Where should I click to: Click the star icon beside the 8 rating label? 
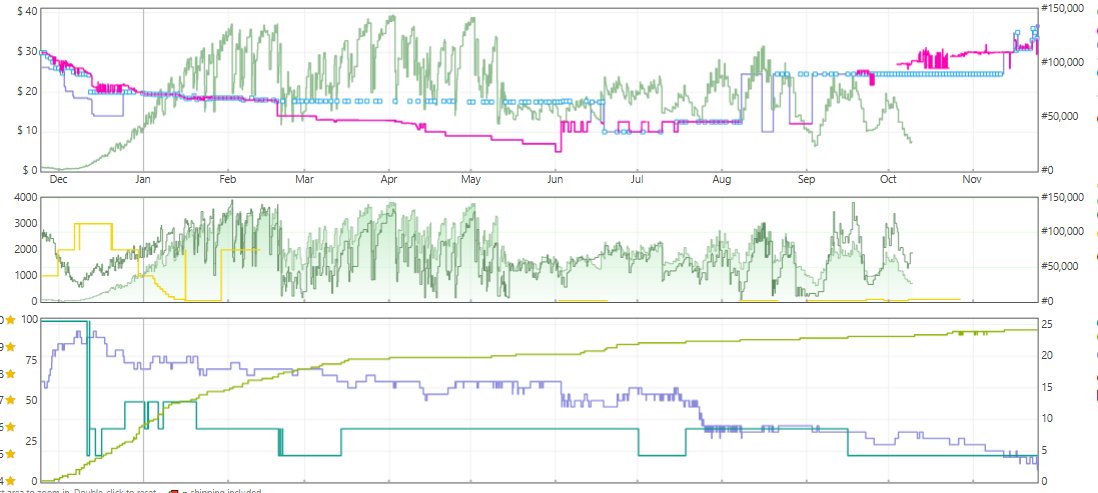click(x=10, y=374)
